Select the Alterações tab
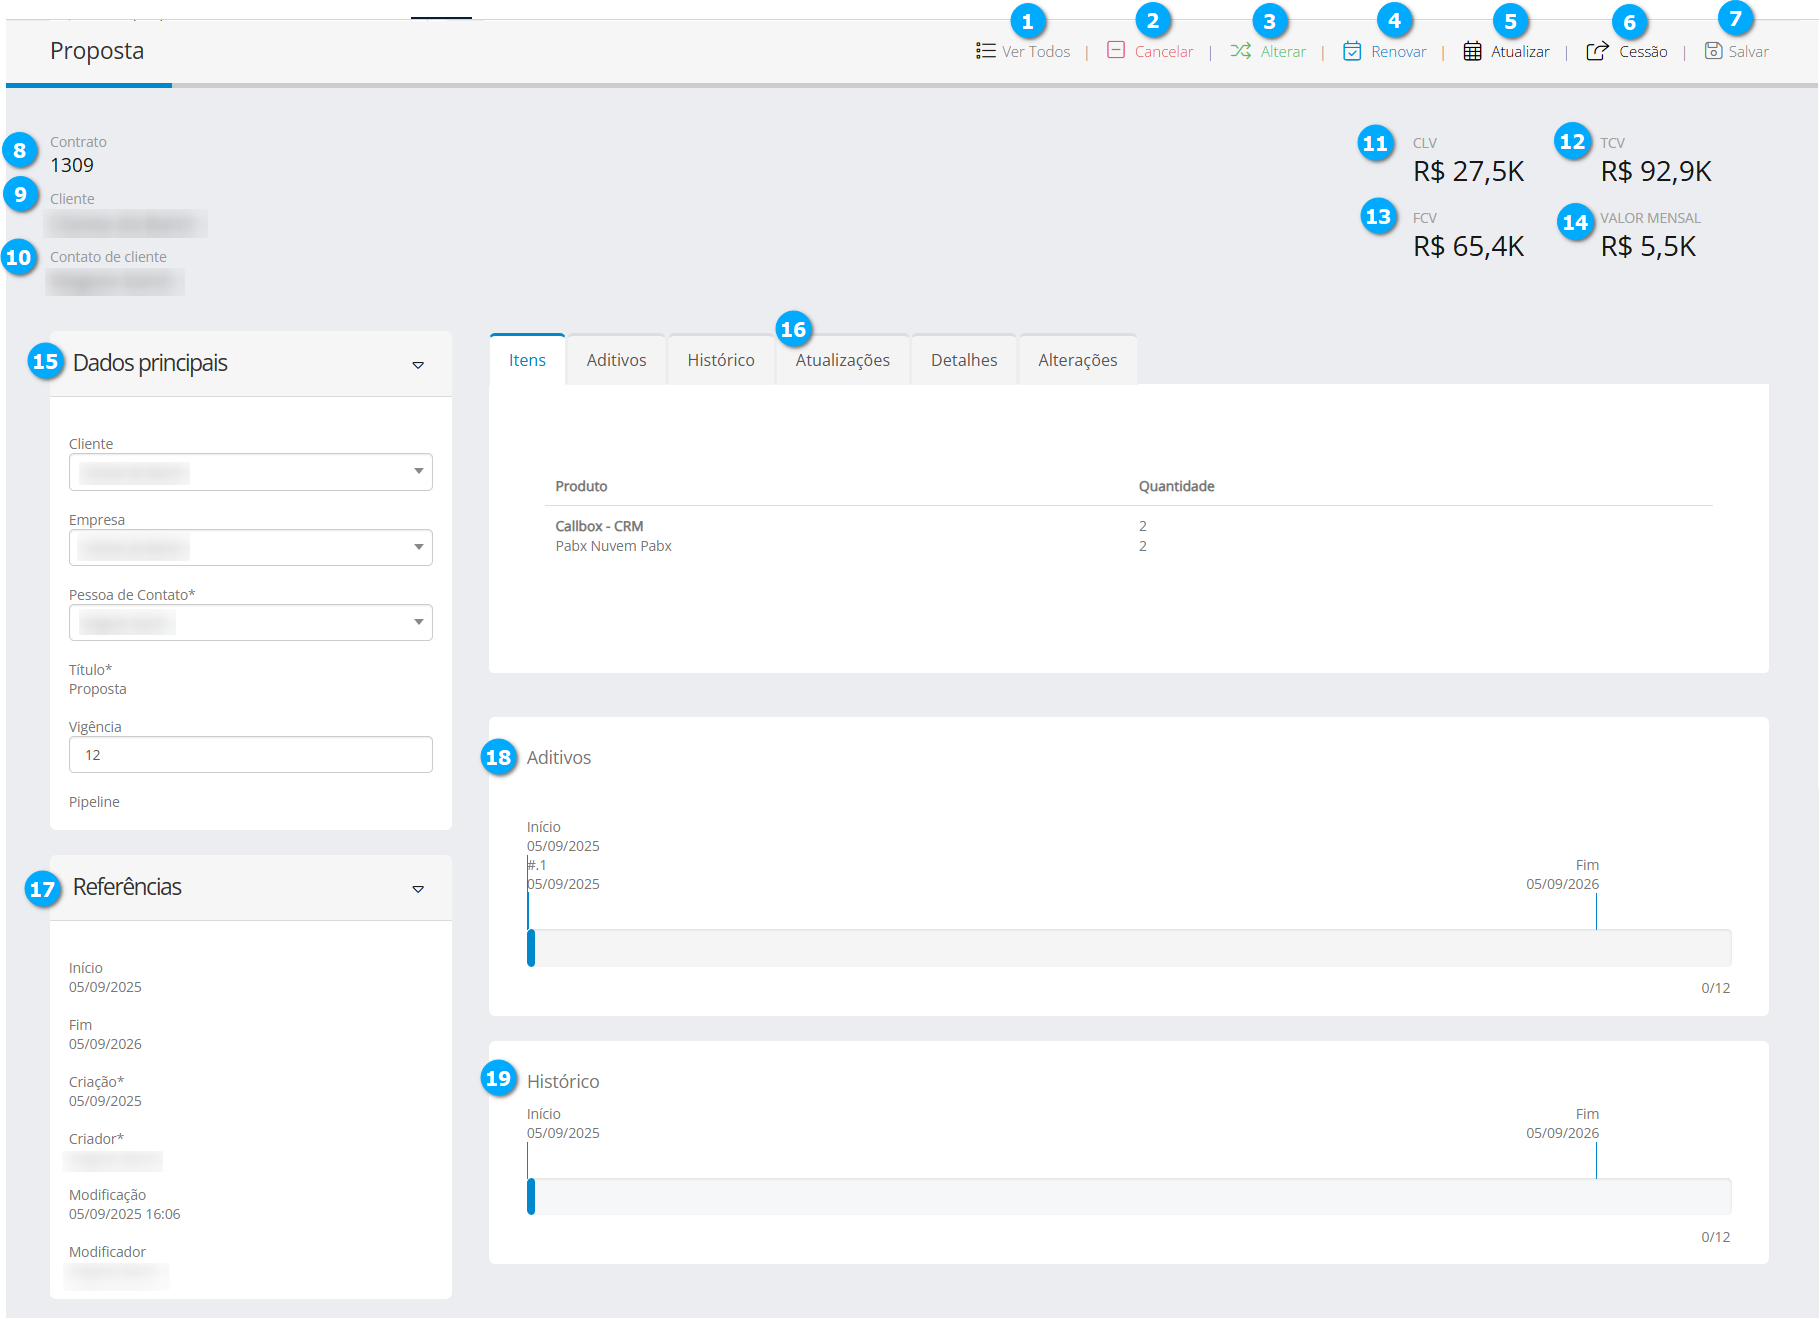This screenshot has width=1819, height=1318. pyautogui.click(x=1077, y=360)
